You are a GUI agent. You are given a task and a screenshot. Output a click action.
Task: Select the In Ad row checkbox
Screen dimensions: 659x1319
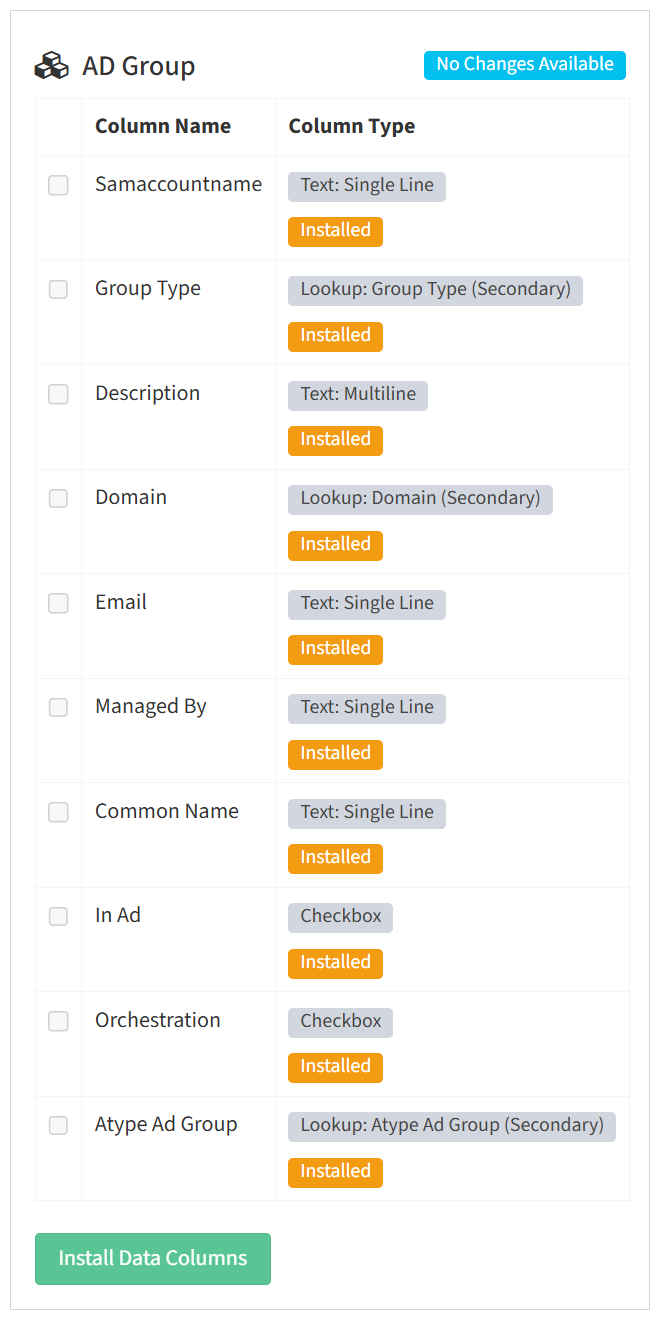coord(59,916)
